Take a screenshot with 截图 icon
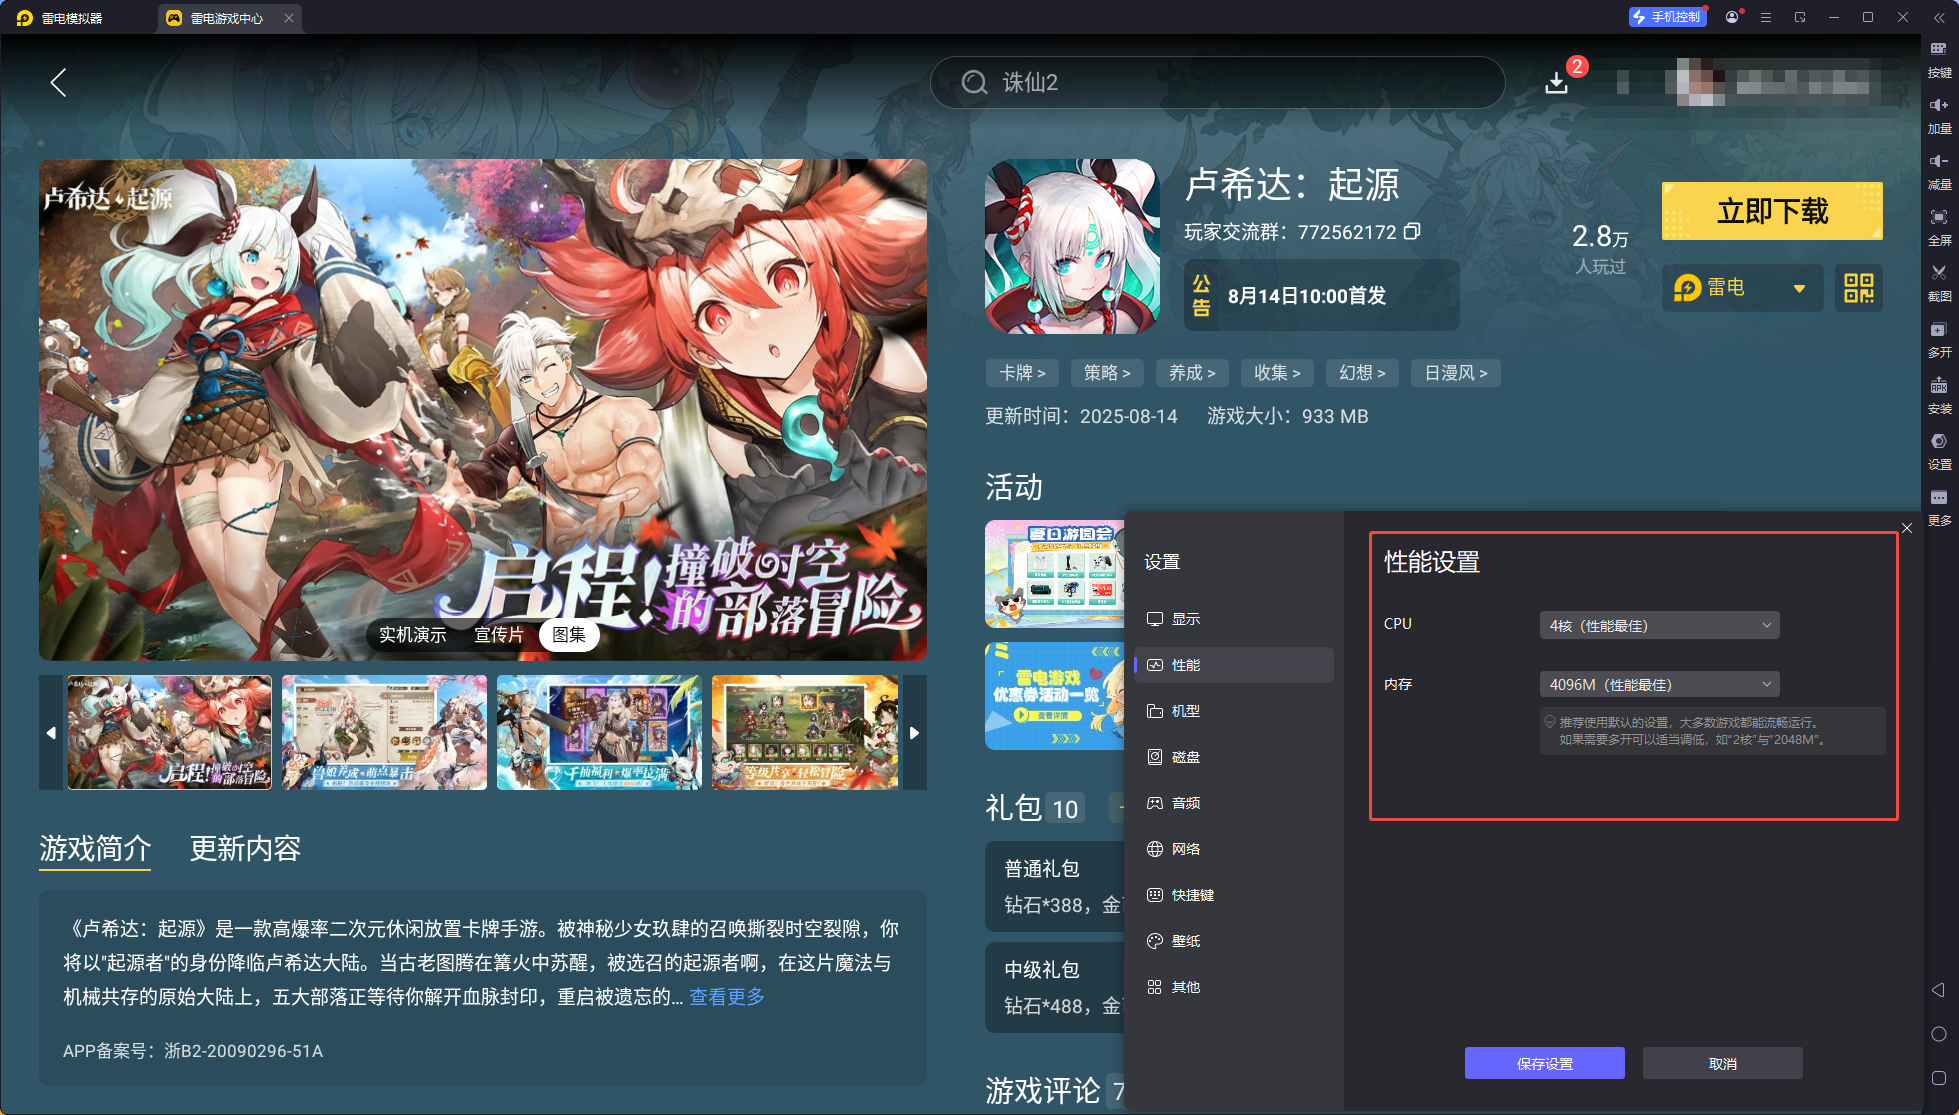 [x=1939, y=283]
